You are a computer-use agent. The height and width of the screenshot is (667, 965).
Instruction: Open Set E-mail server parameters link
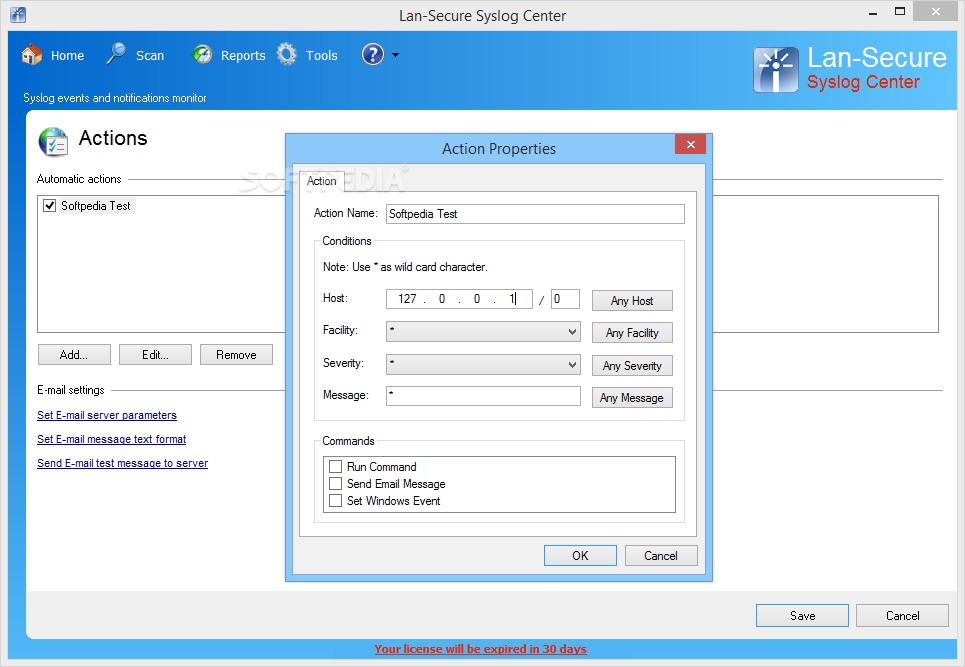point(107,415)
